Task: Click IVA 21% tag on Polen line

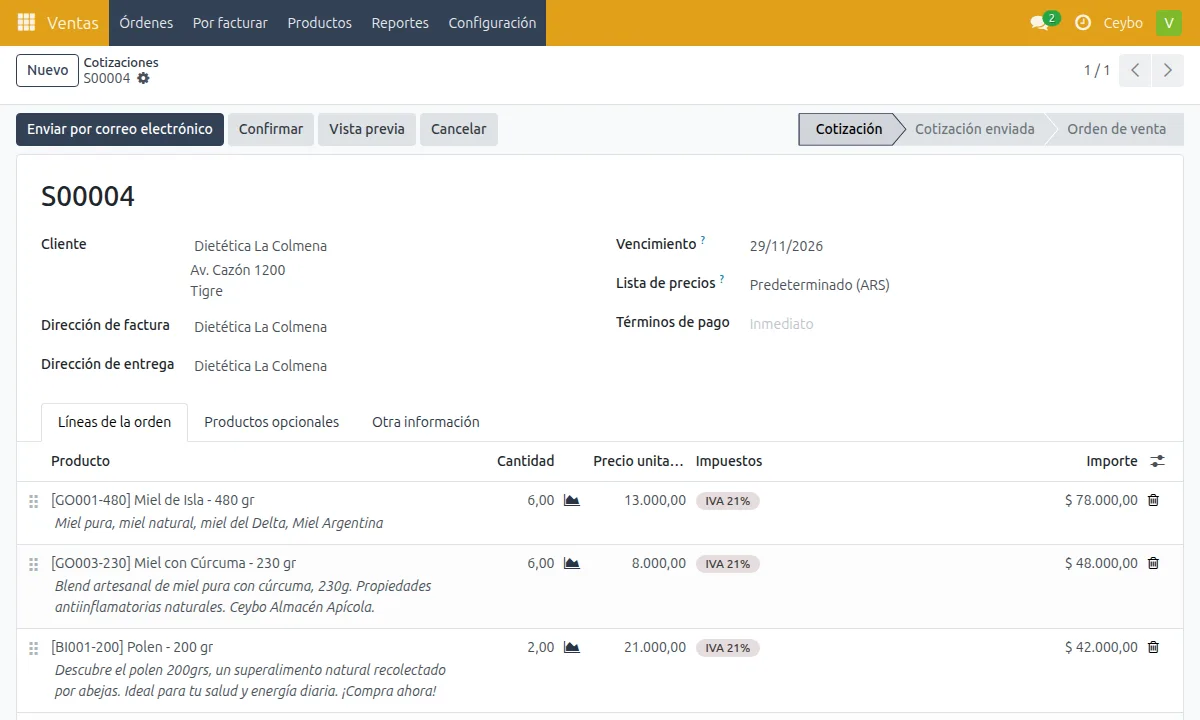Action: point(728,648)
